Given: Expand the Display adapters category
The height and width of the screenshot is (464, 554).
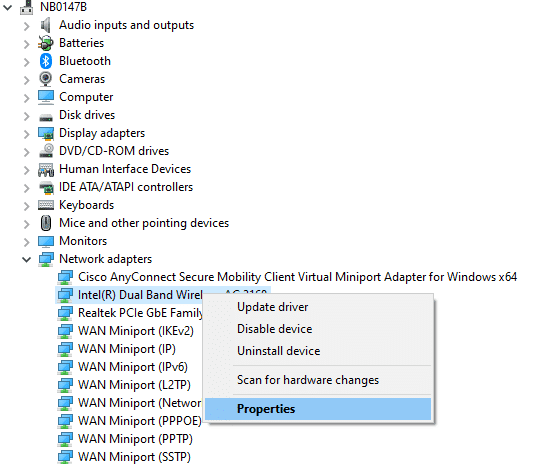Looking at the screenshot, I should coord(26,134).
